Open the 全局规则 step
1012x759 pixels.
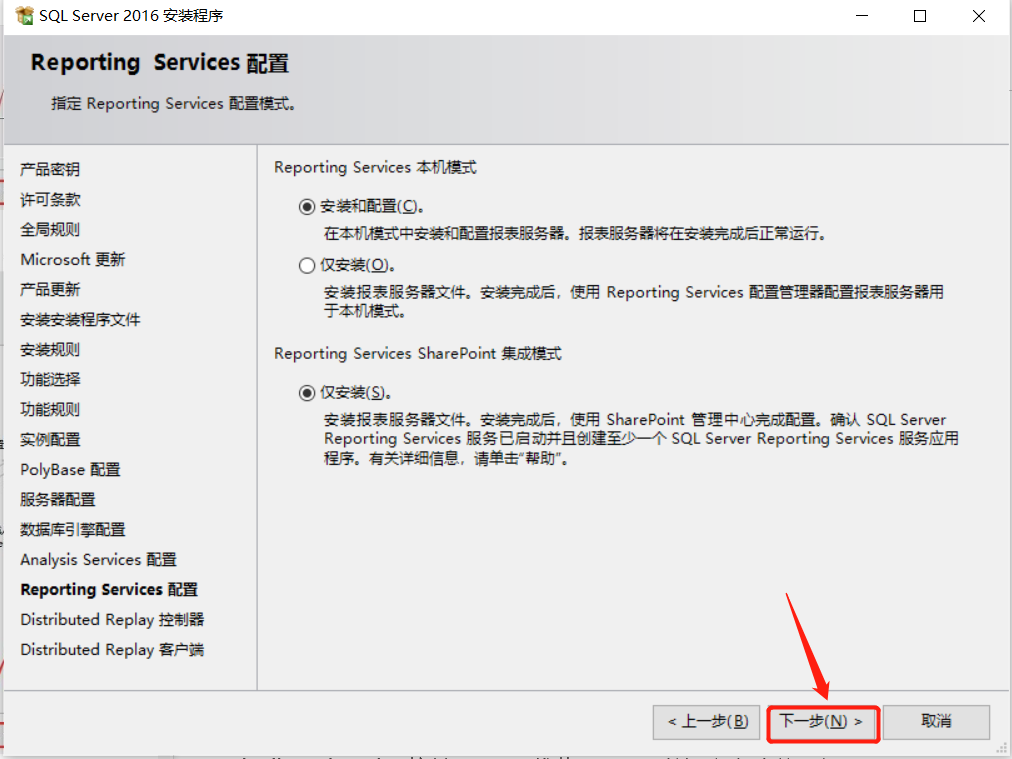pos(46,229)
